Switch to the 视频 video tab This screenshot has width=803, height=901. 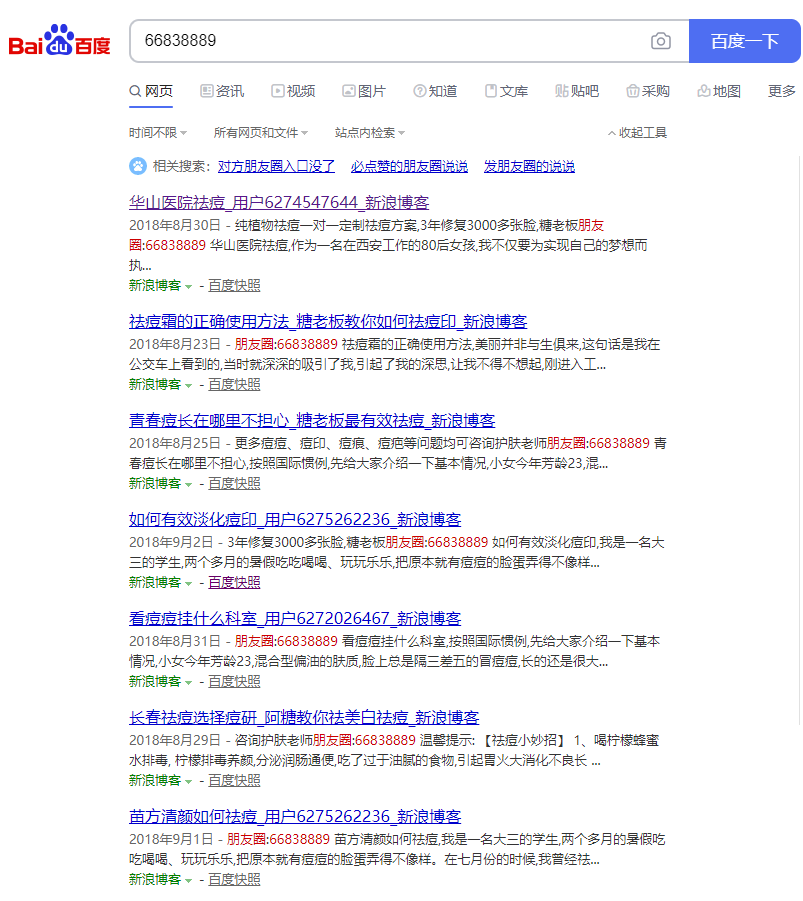[292, 91]
